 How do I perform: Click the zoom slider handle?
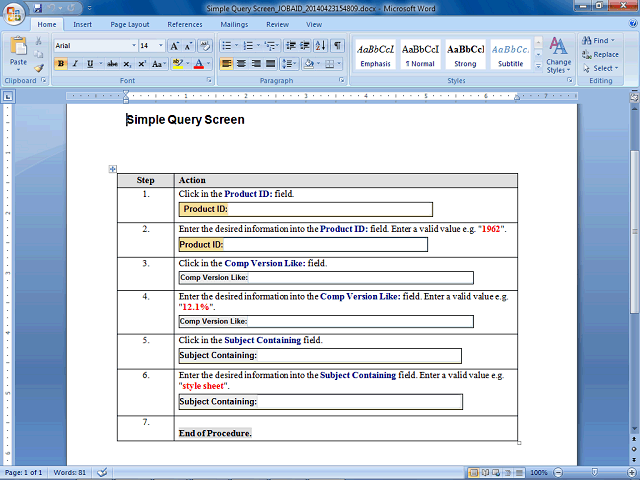click(x=595, y=473)
